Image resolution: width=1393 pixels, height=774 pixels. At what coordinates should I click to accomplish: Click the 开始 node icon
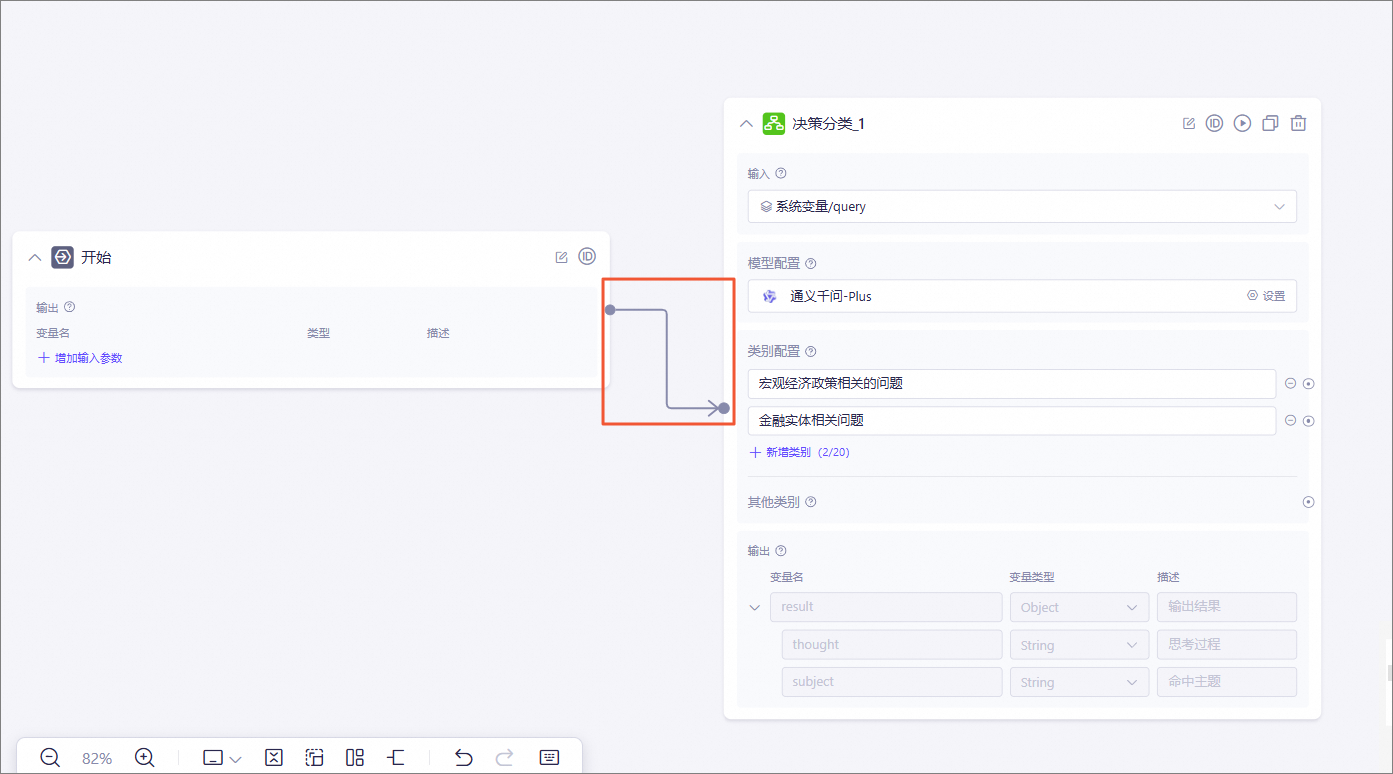[63, 257]
